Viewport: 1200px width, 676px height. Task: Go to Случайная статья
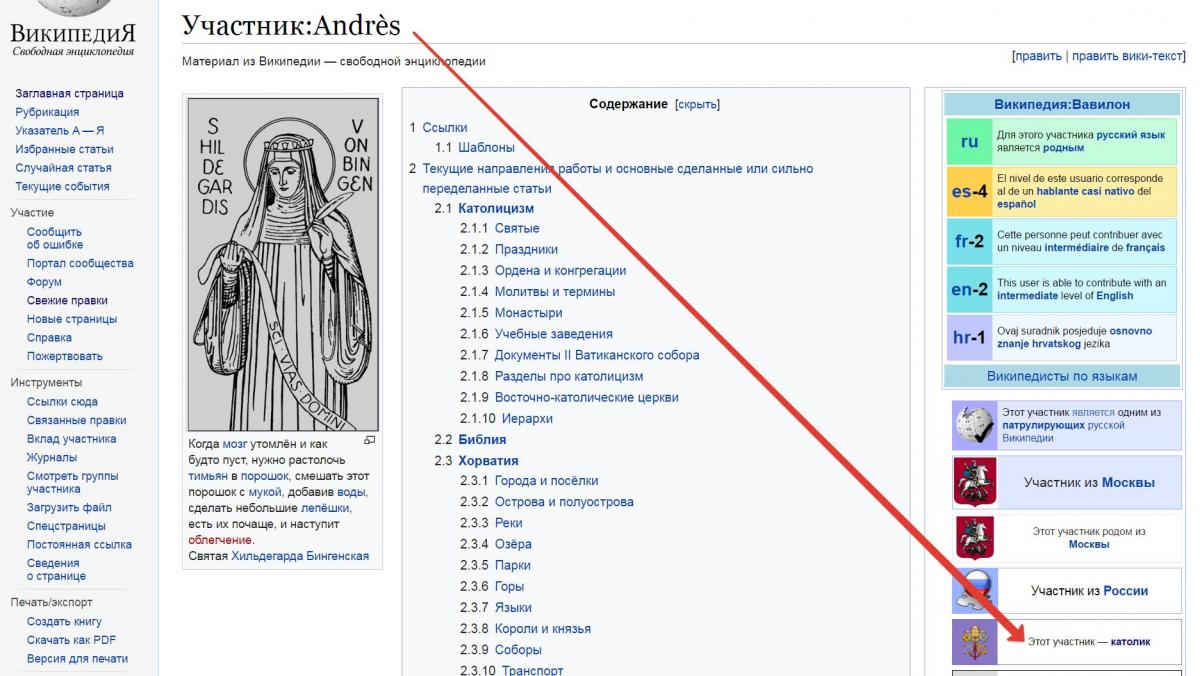coord(63,167)
